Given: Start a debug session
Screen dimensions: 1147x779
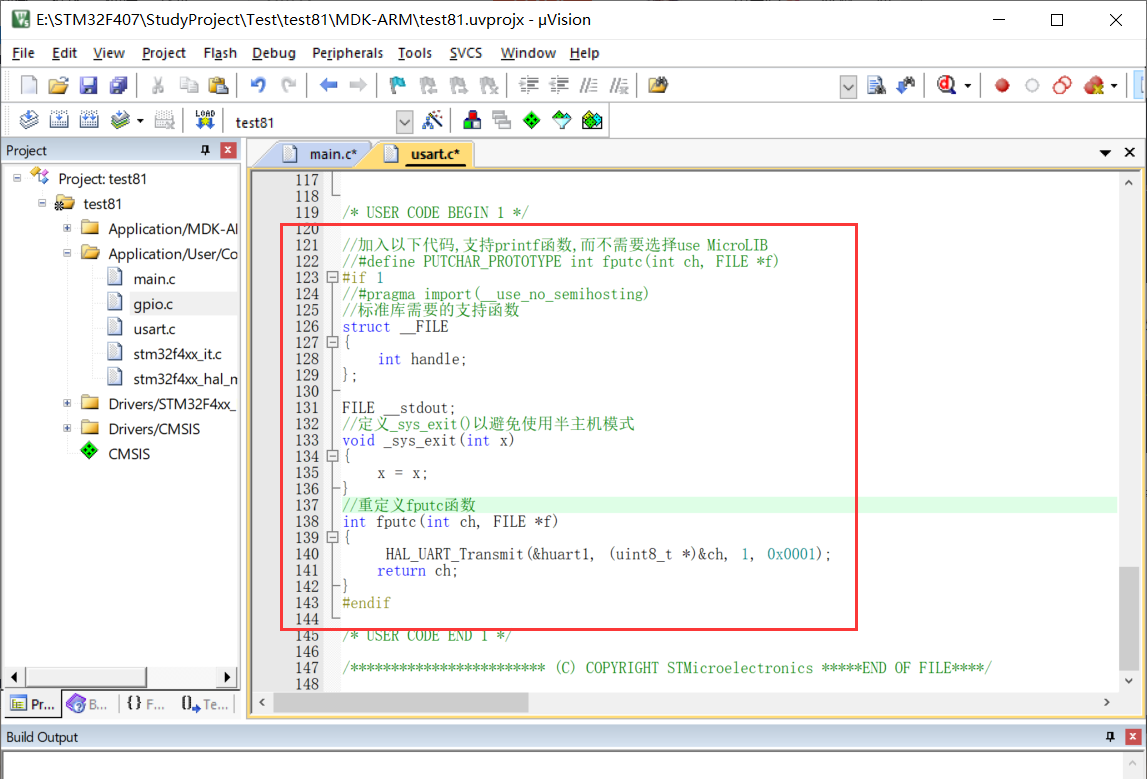Looking at the screenshot, I should [x=948, y=85].
